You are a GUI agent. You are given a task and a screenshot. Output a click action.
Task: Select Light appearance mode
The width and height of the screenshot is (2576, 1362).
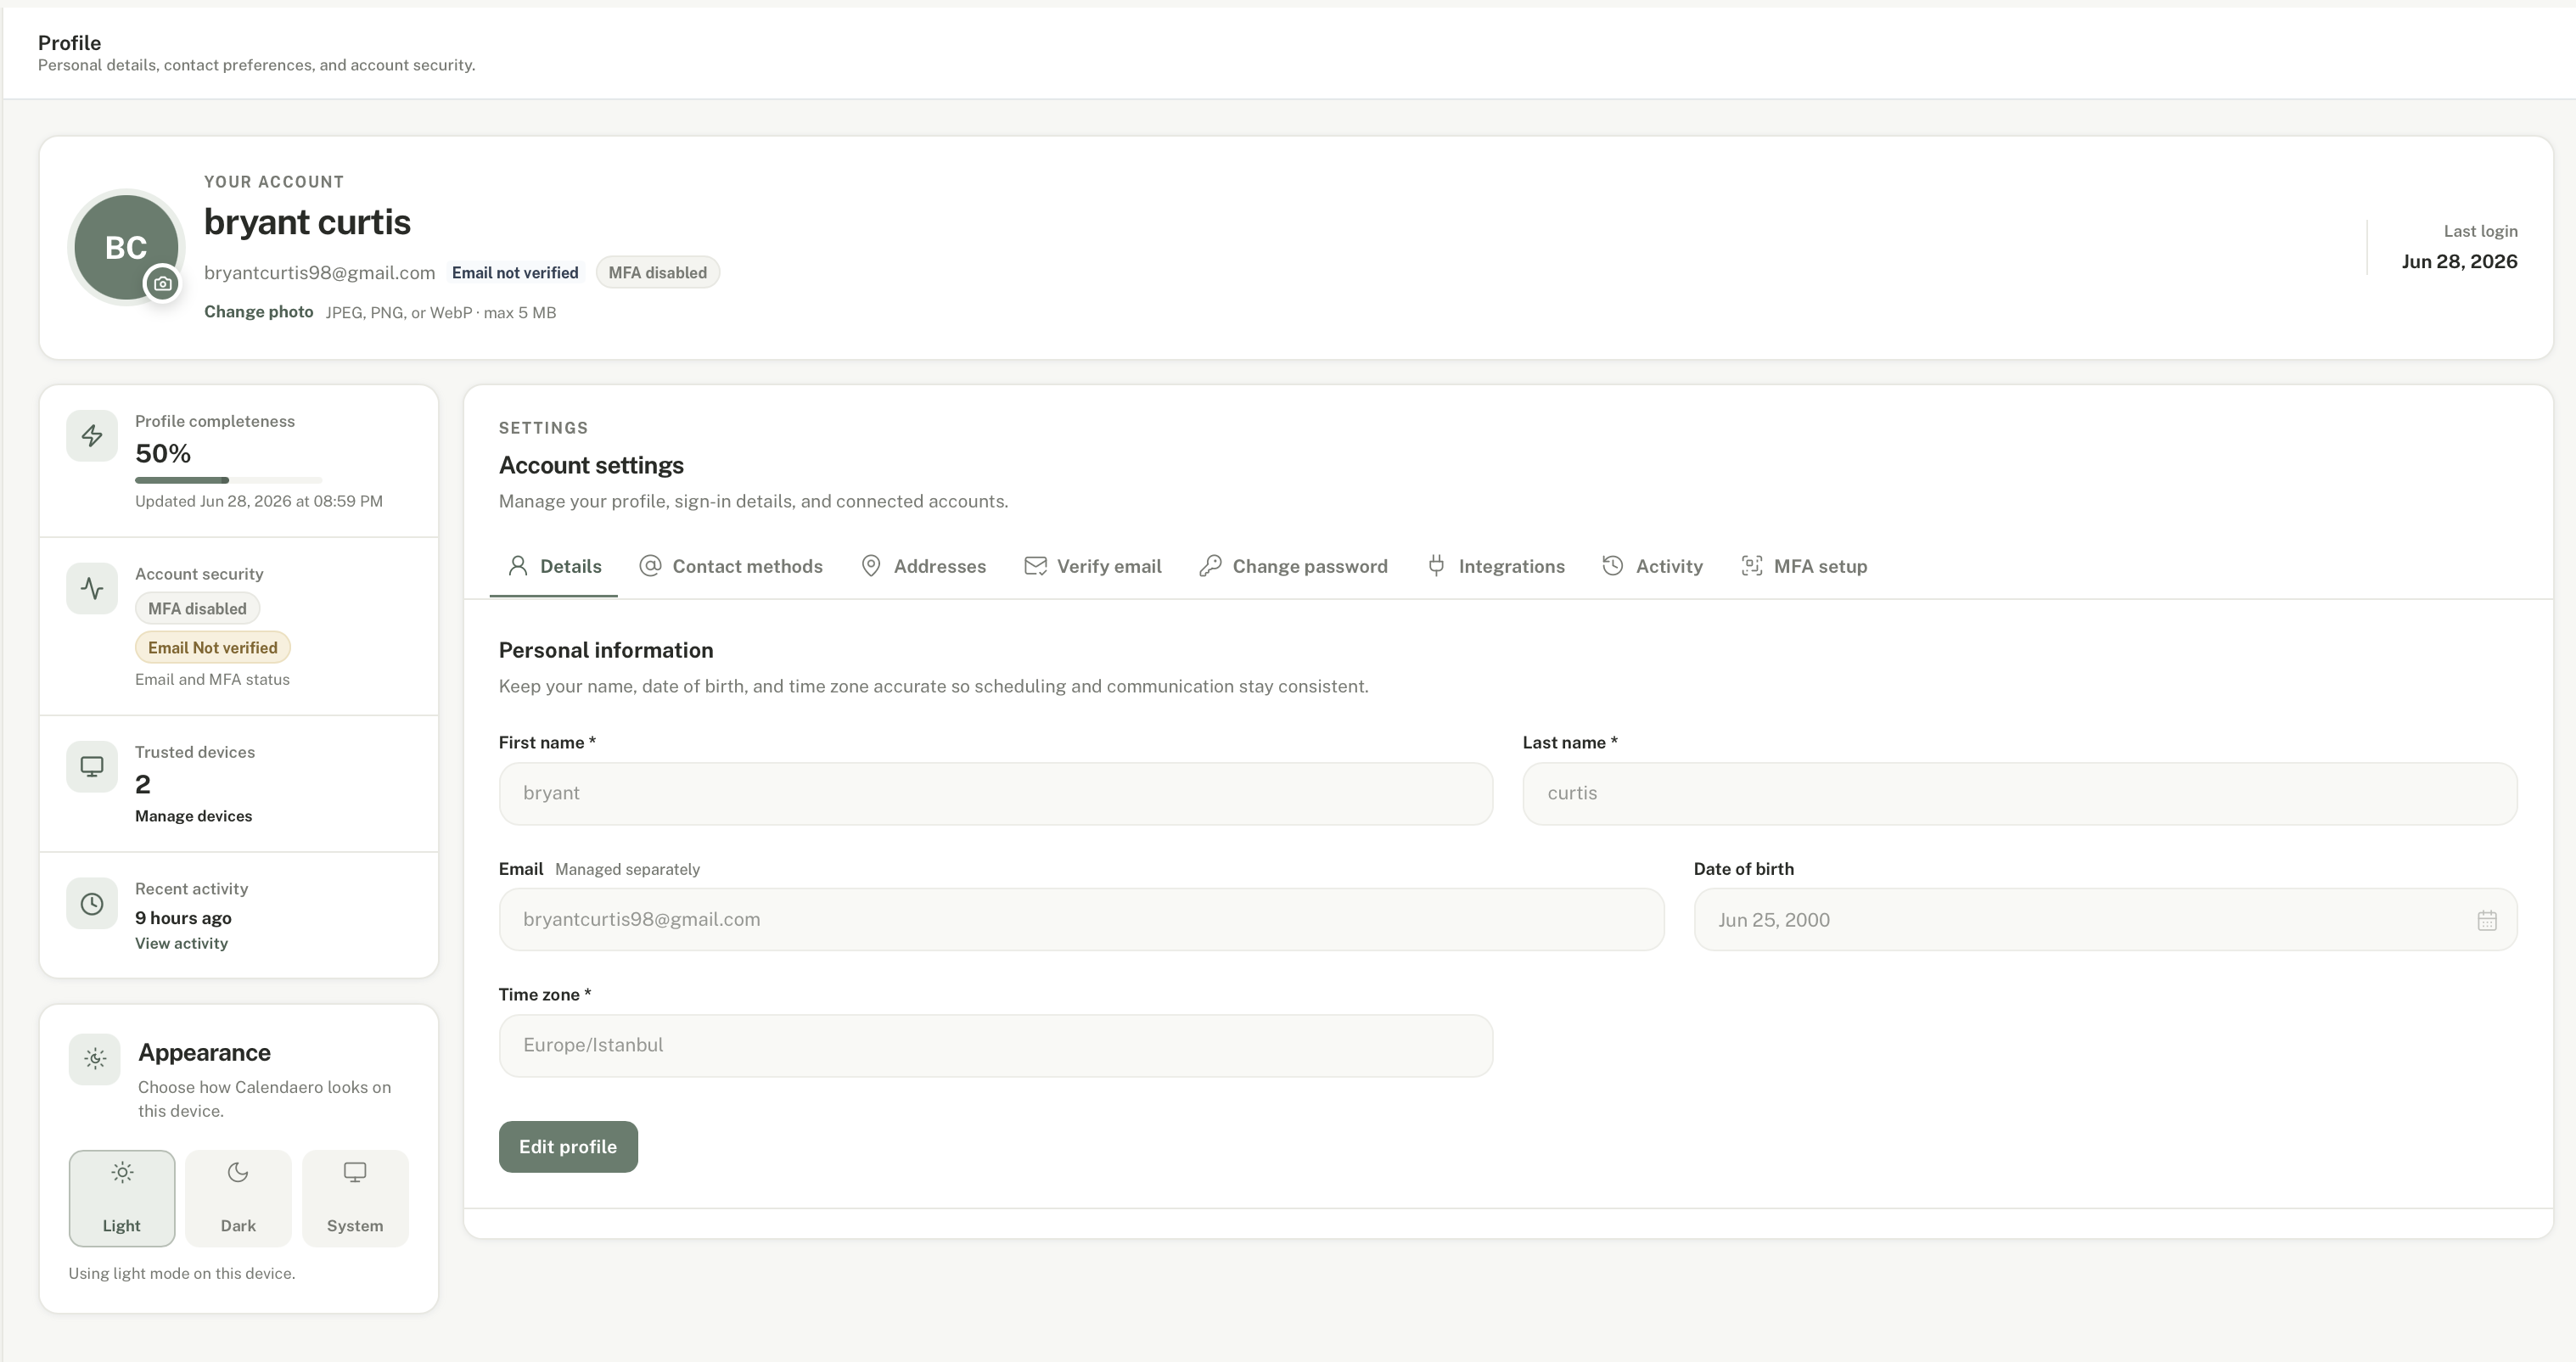tap(122, 1198)
